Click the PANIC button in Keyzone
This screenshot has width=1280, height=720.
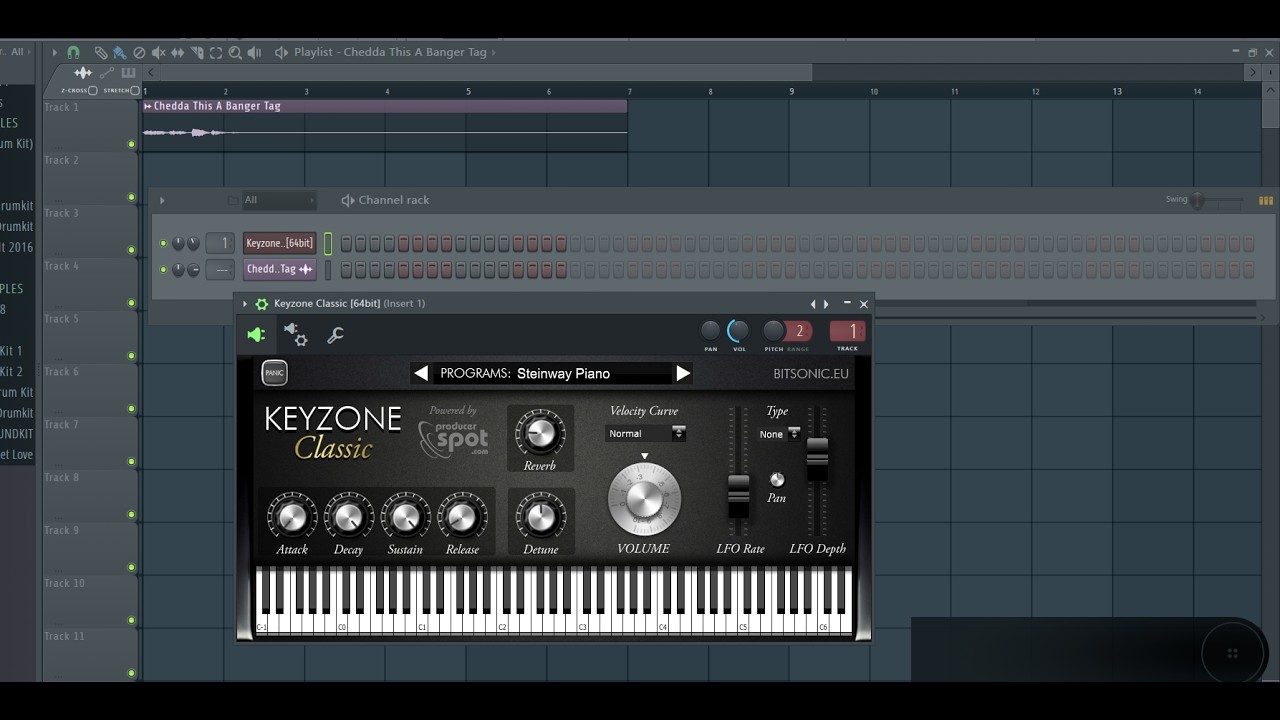click(274, 373)
